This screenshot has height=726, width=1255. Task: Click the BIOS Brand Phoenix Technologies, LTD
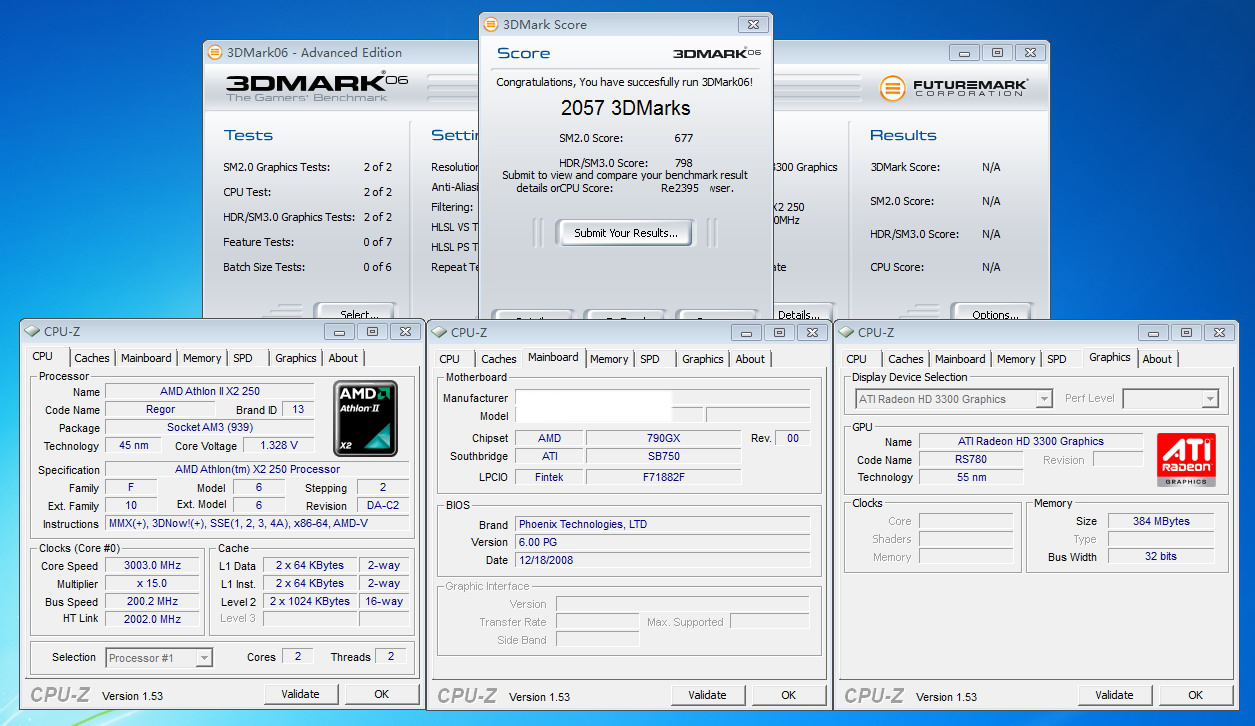662,524
